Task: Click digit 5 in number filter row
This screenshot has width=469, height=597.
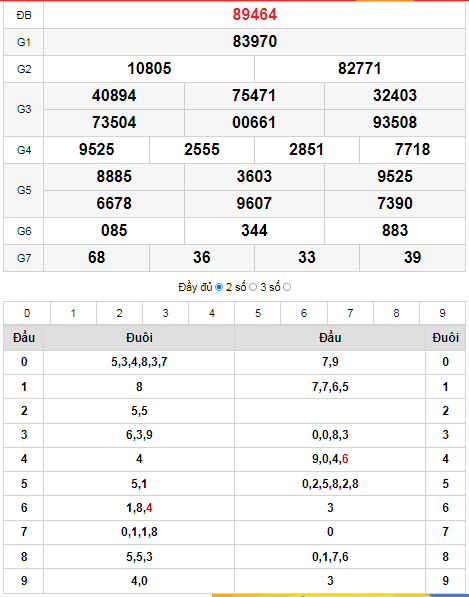Action: (x=258, y=313)
